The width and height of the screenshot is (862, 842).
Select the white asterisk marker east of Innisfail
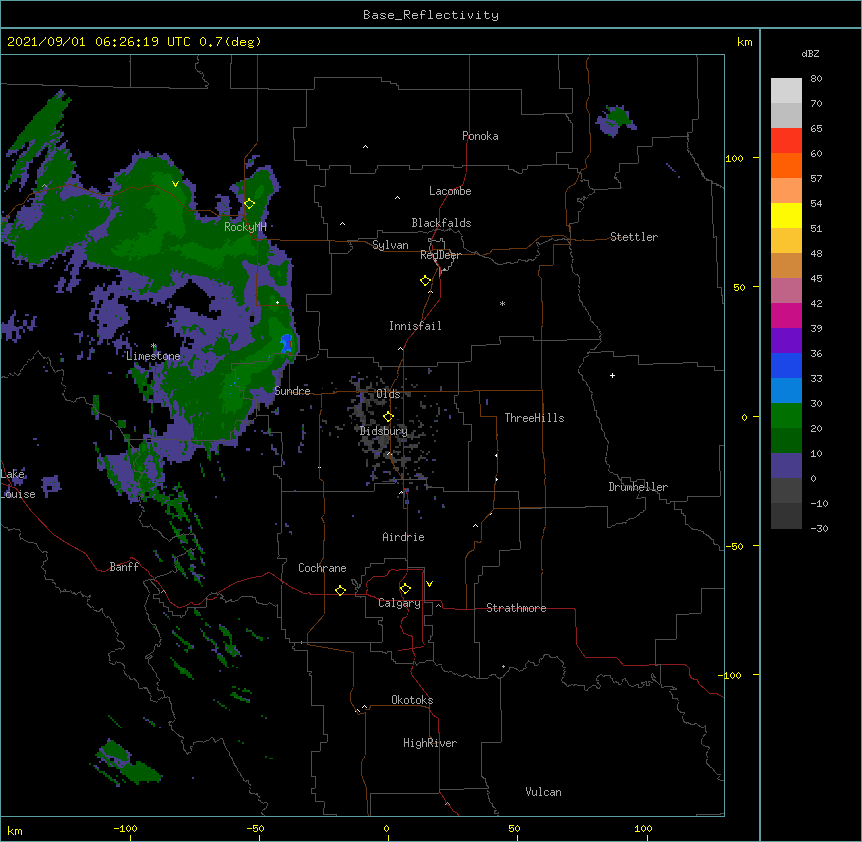pos(502,303)
